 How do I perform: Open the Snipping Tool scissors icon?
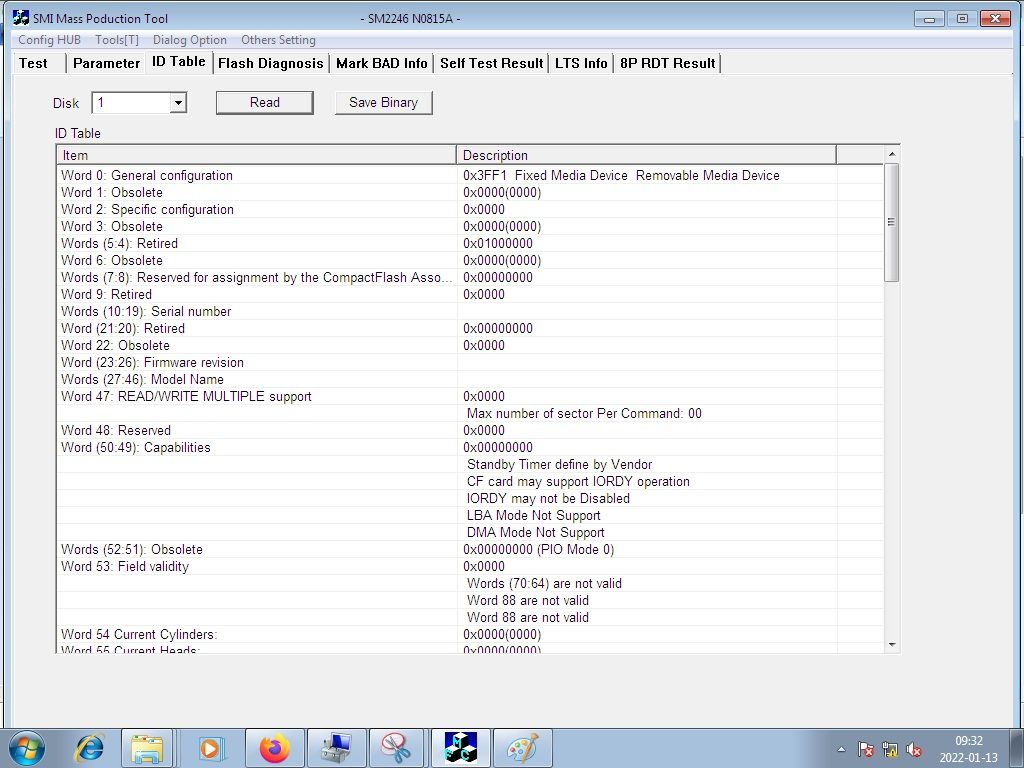(x=397, y=748)
